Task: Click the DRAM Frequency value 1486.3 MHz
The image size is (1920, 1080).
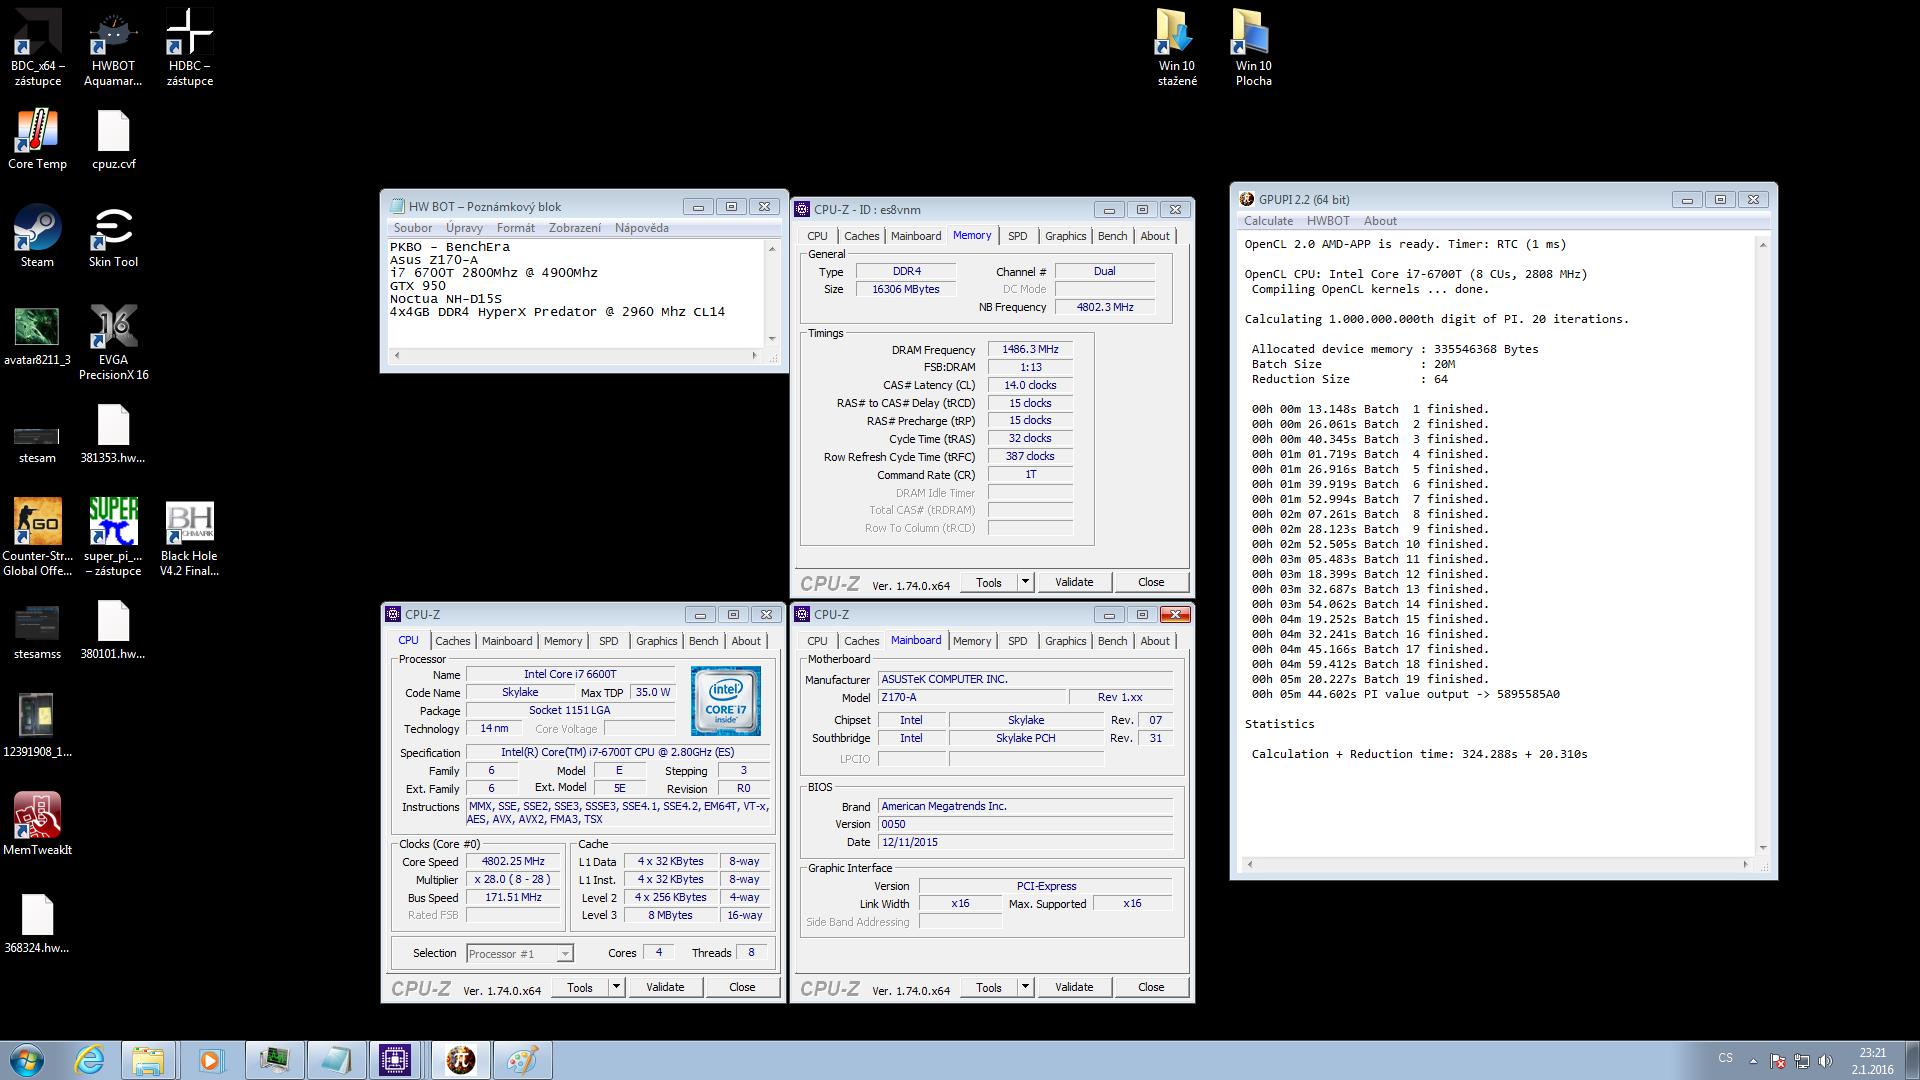Action: click(x=1030, y=350)
